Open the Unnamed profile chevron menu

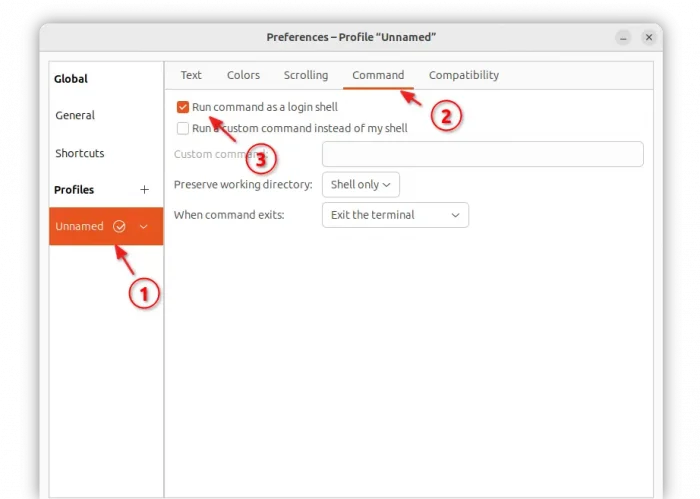click(x=144, y=227)
